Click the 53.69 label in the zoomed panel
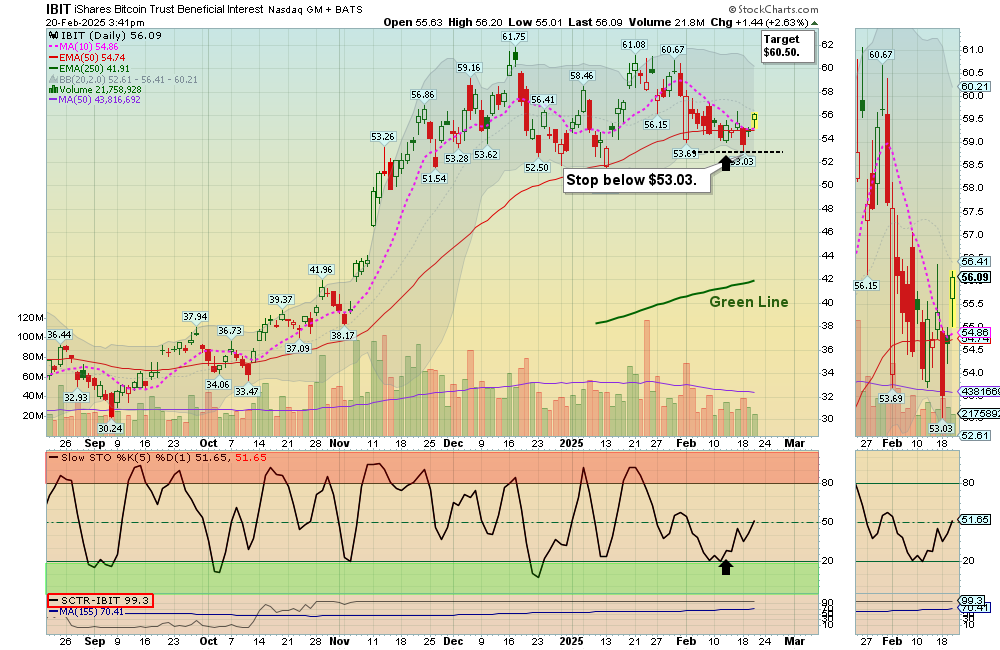The image size is (1000, 650). click(x=891, y=399)
